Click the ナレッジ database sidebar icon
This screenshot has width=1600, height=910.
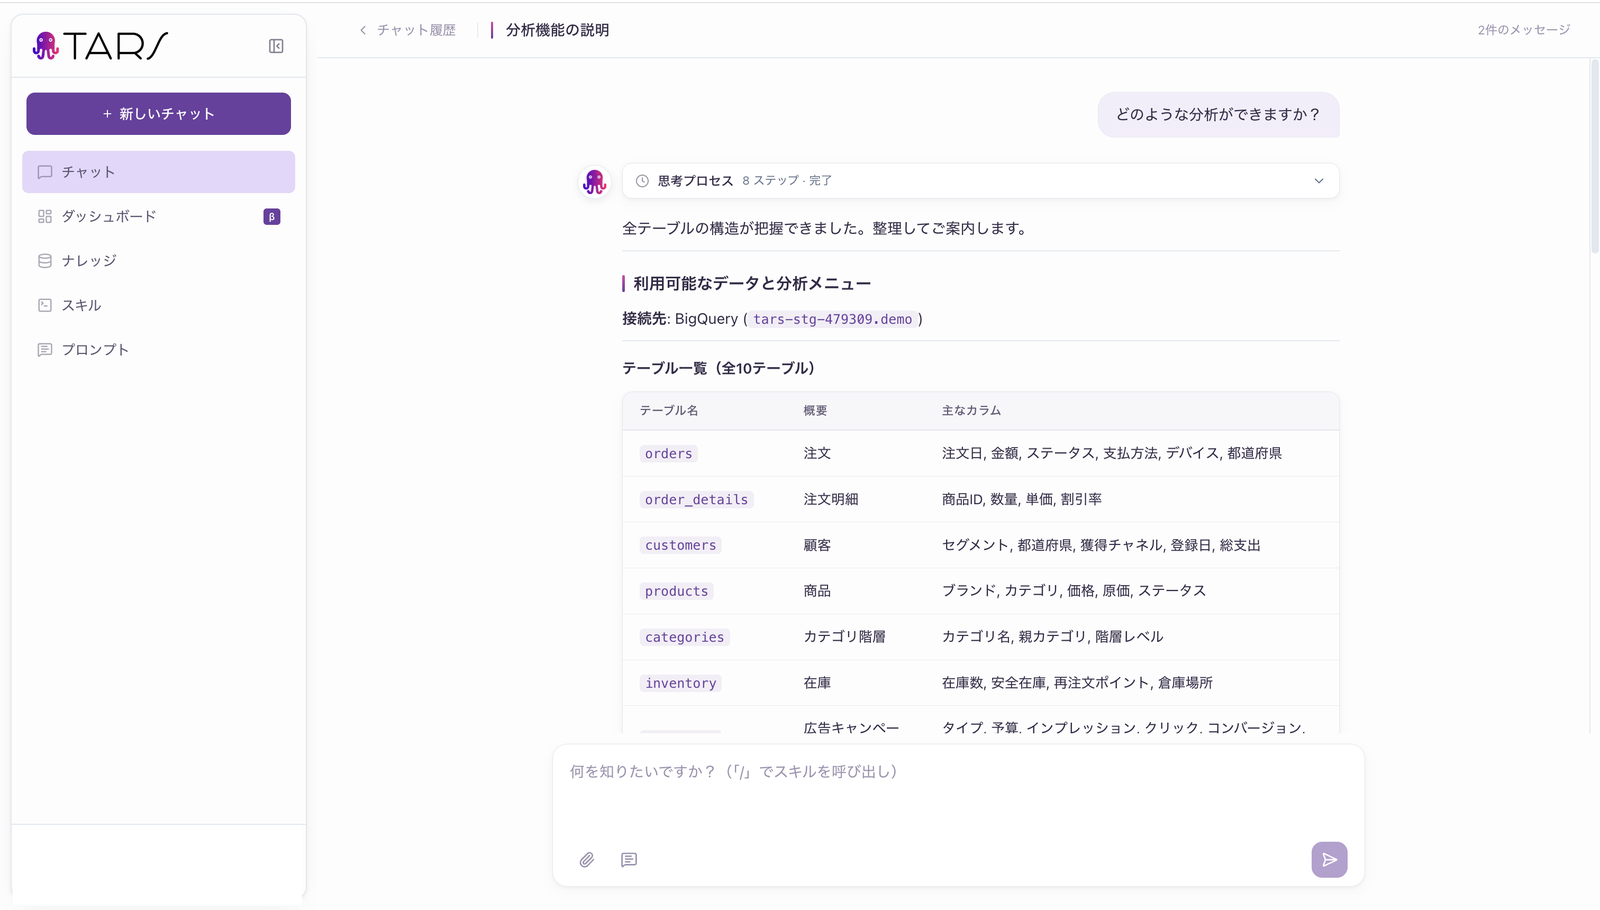click(x=45, y=261)
